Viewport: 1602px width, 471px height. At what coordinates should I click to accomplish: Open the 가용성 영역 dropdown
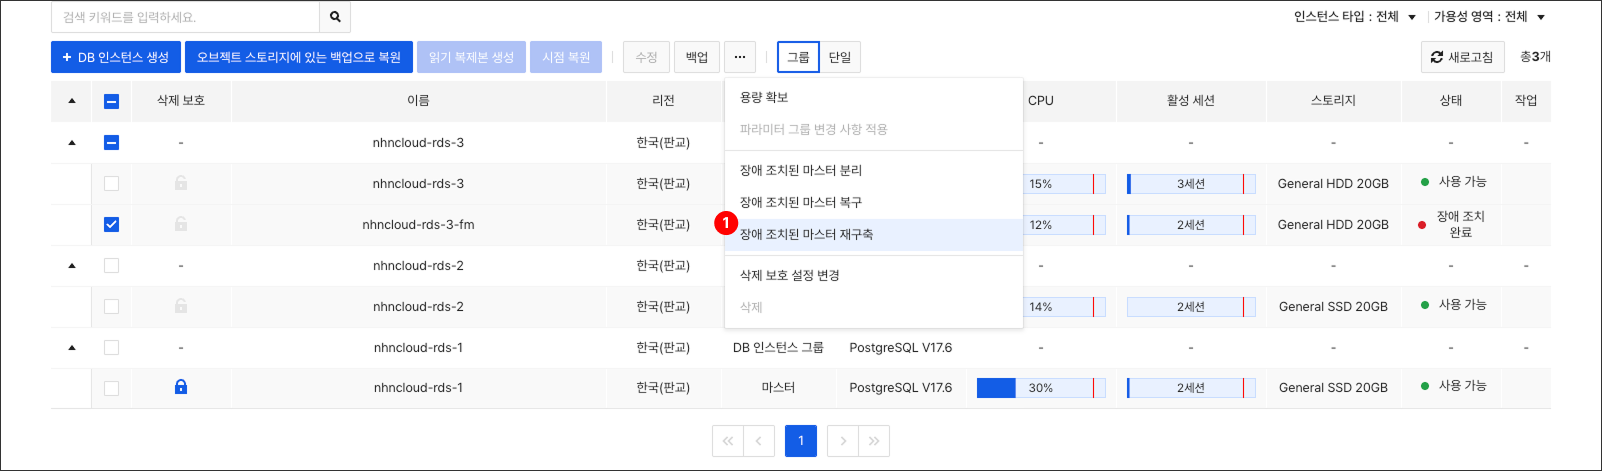[x=1490, y=17]
